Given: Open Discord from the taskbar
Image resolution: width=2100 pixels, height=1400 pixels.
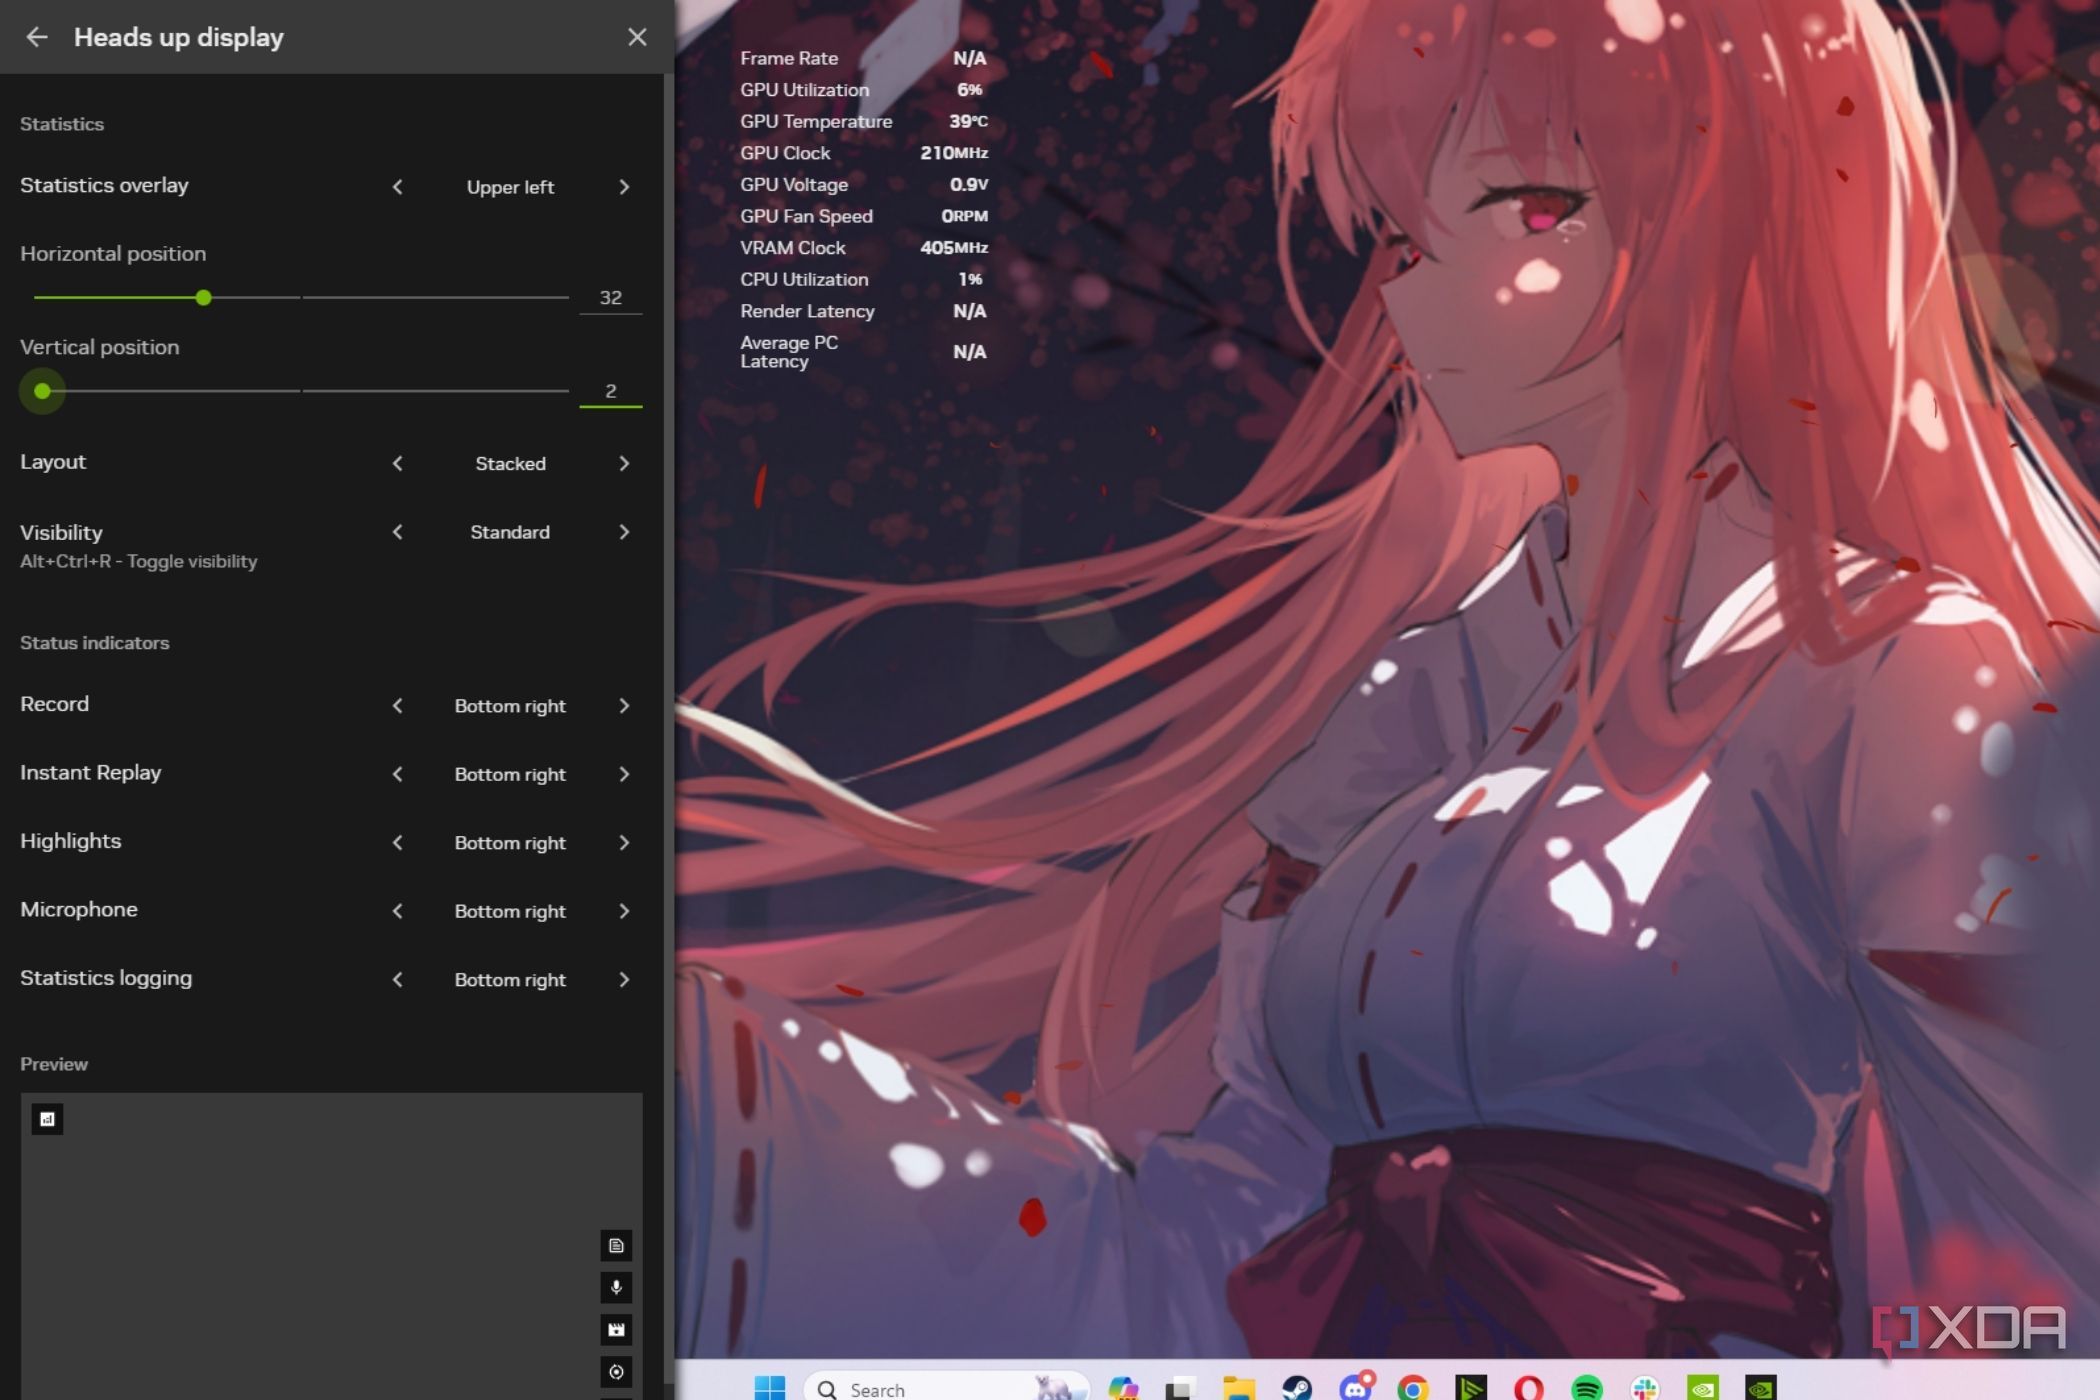Looking at the screenshot, I should pos(1356,1387).
